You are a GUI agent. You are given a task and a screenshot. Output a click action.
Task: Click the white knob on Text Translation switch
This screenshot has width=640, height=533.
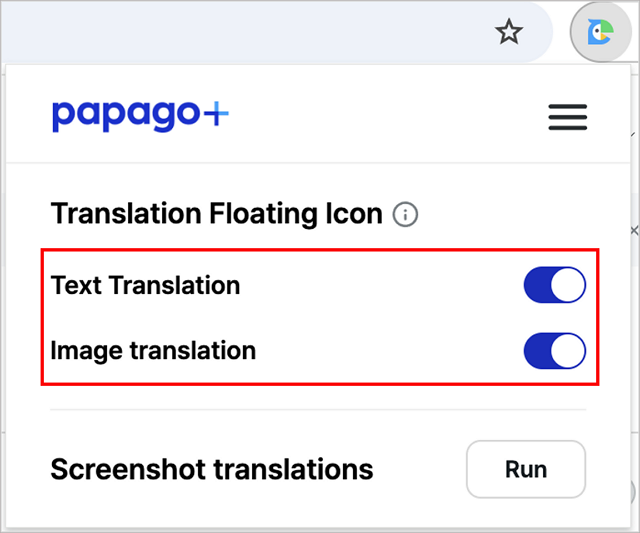pos(568,285)
